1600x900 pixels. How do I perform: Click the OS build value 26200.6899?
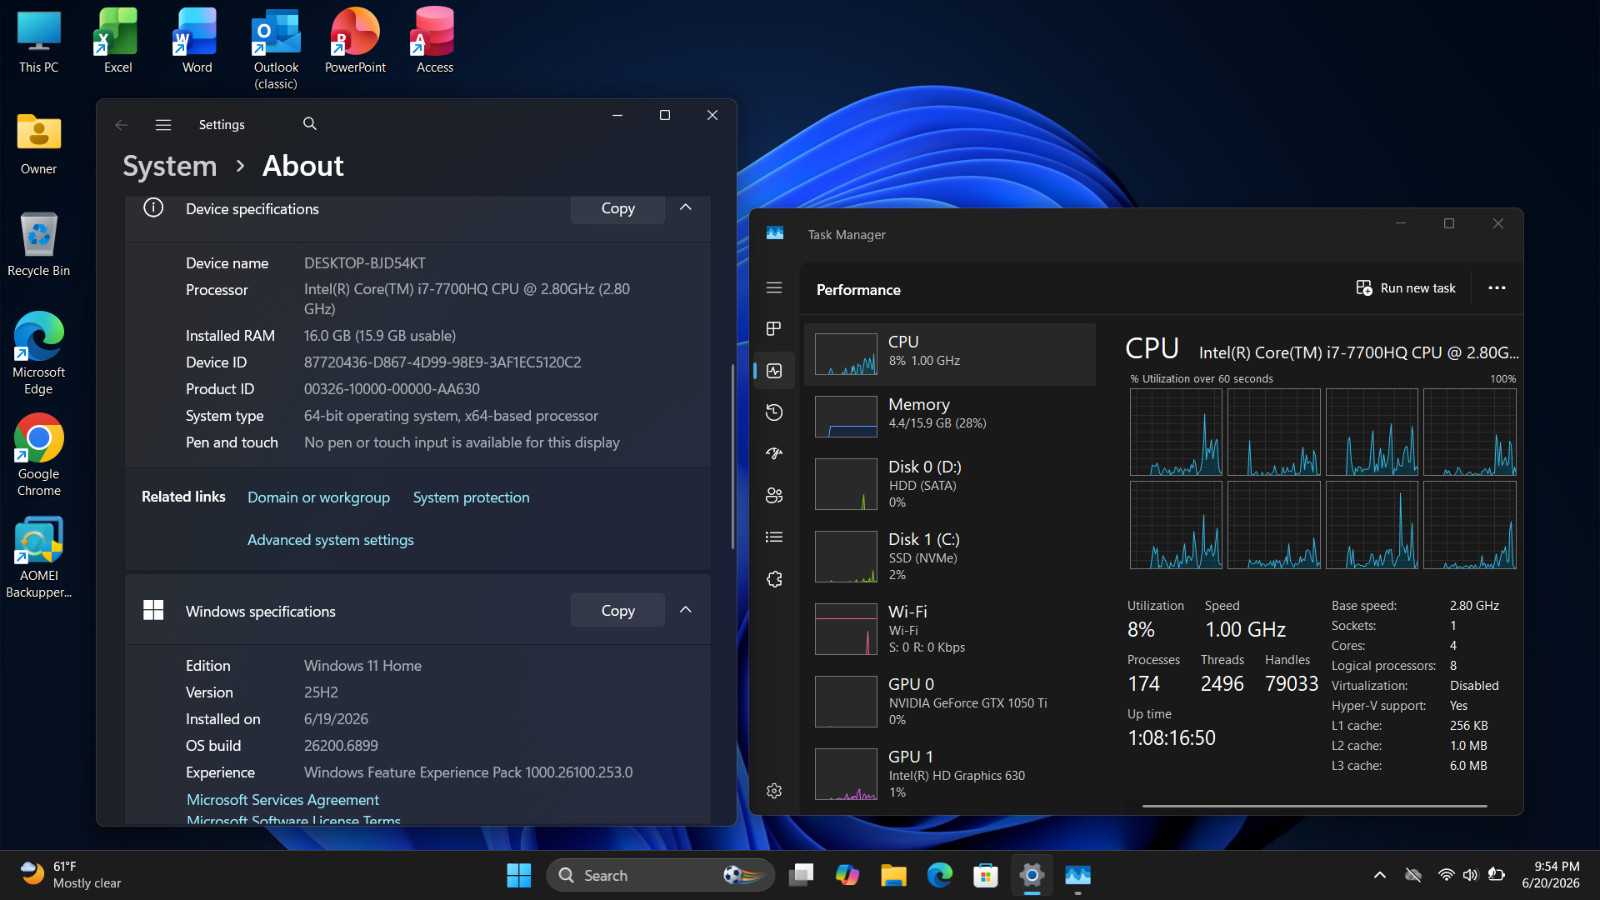[x=341, y=746]
